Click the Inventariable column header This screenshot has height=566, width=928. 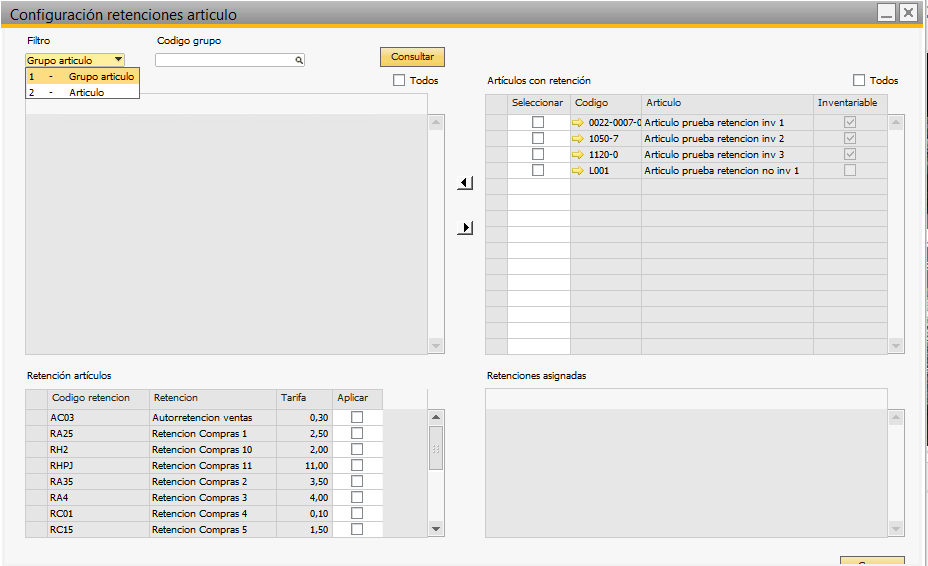pos(848,103)
